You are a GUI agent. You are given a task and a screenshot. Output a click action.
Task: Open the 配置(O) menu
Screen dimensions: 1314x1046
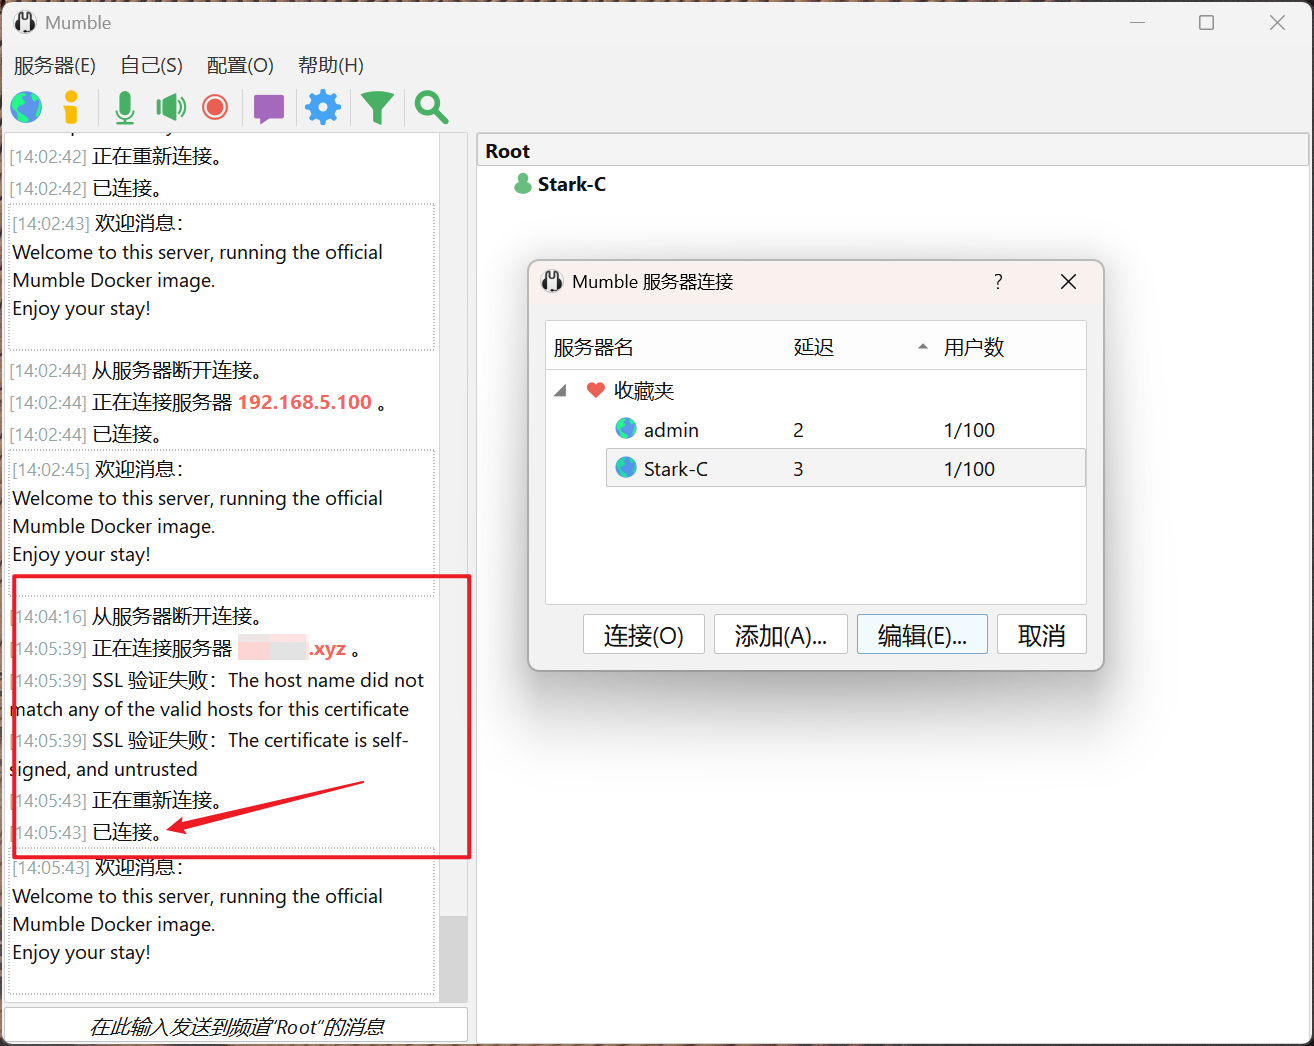pyautogui.click(x=240, y=65)
